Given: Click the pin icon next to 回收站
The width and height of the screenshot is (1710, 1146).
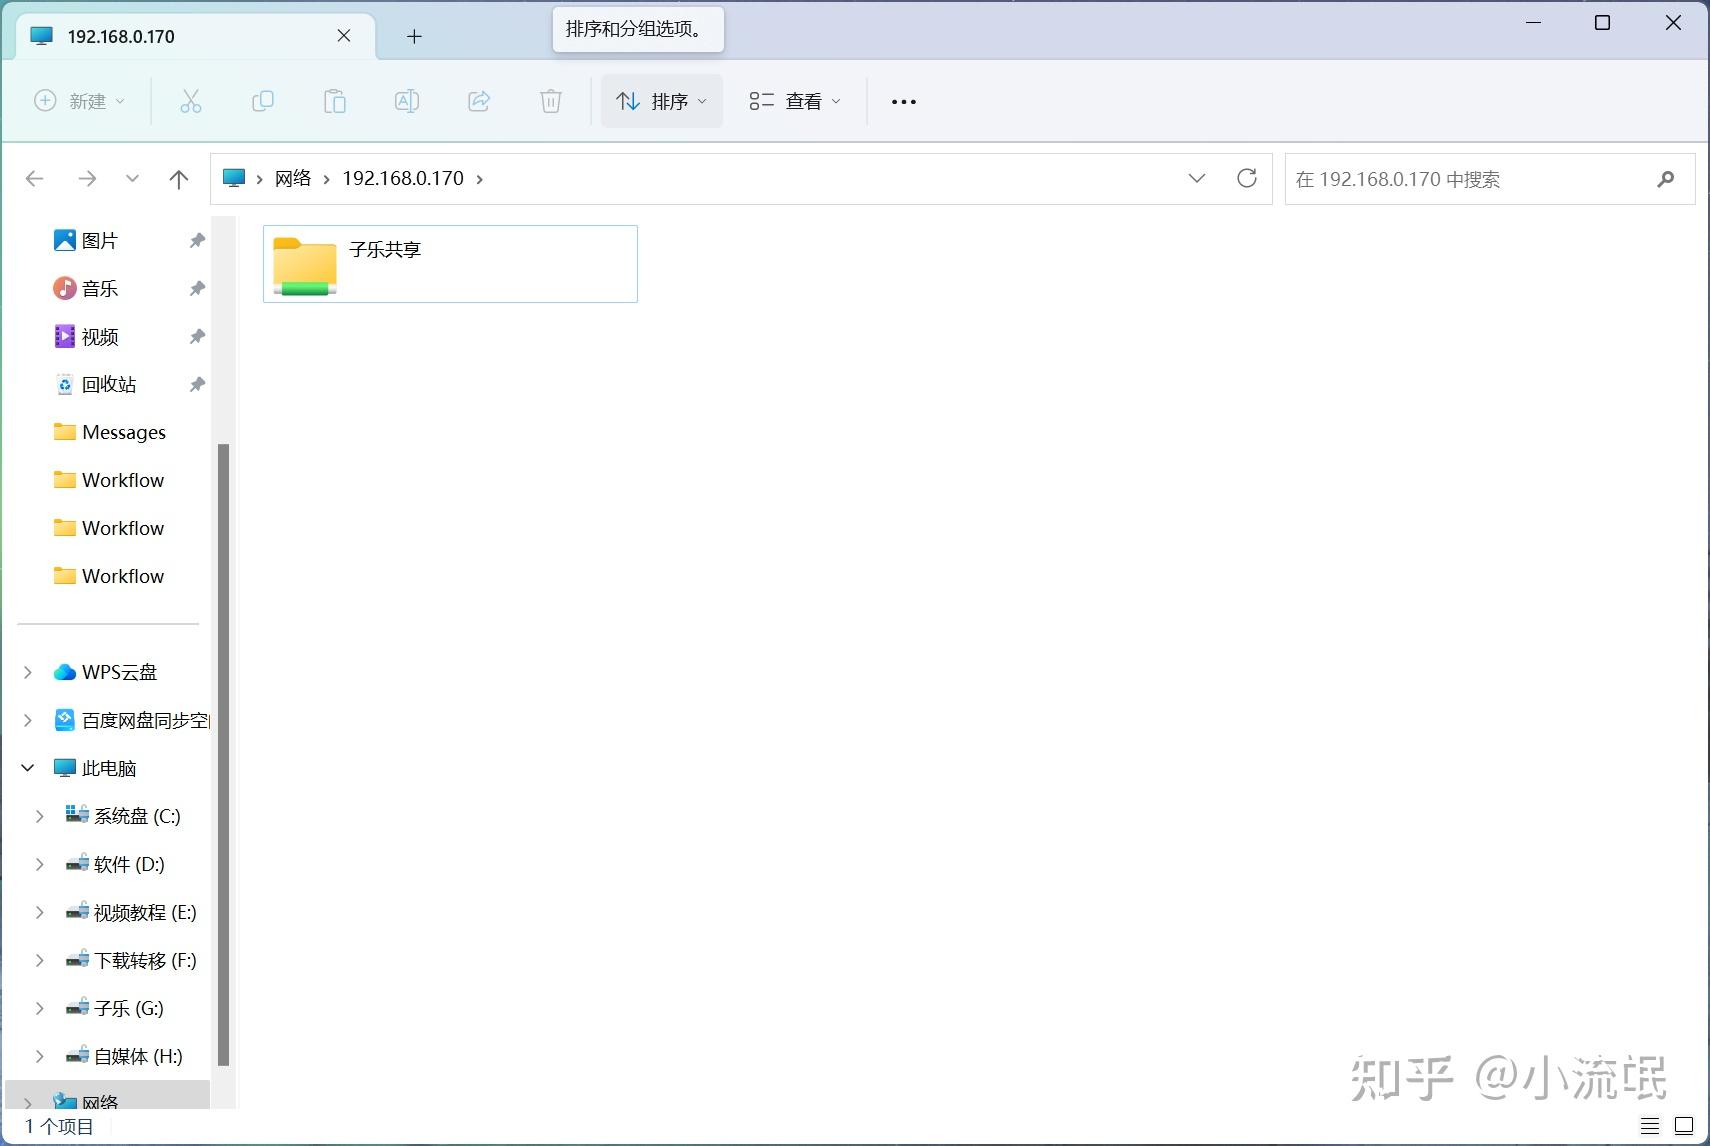Looking at the screenshot, I should tap(197, 385).
